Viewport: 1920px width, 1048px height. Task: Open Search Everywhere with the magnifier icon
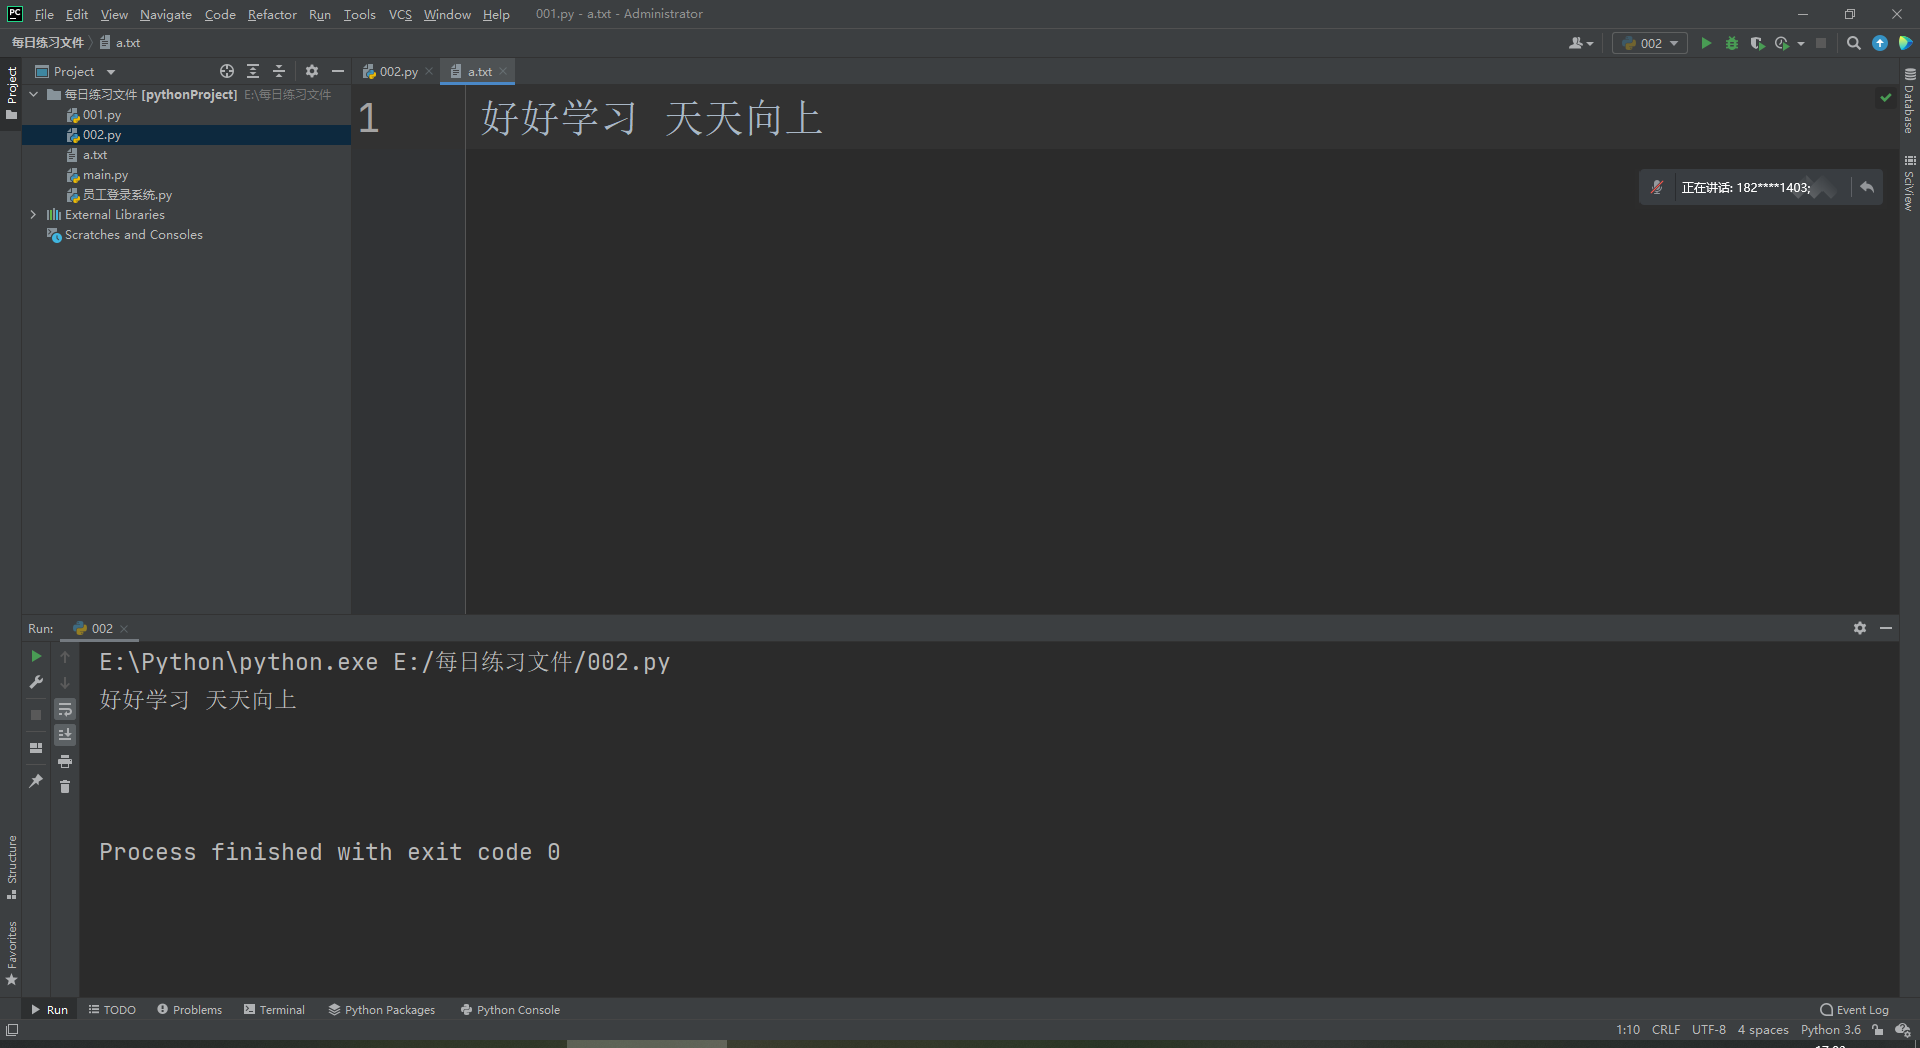1853,43
